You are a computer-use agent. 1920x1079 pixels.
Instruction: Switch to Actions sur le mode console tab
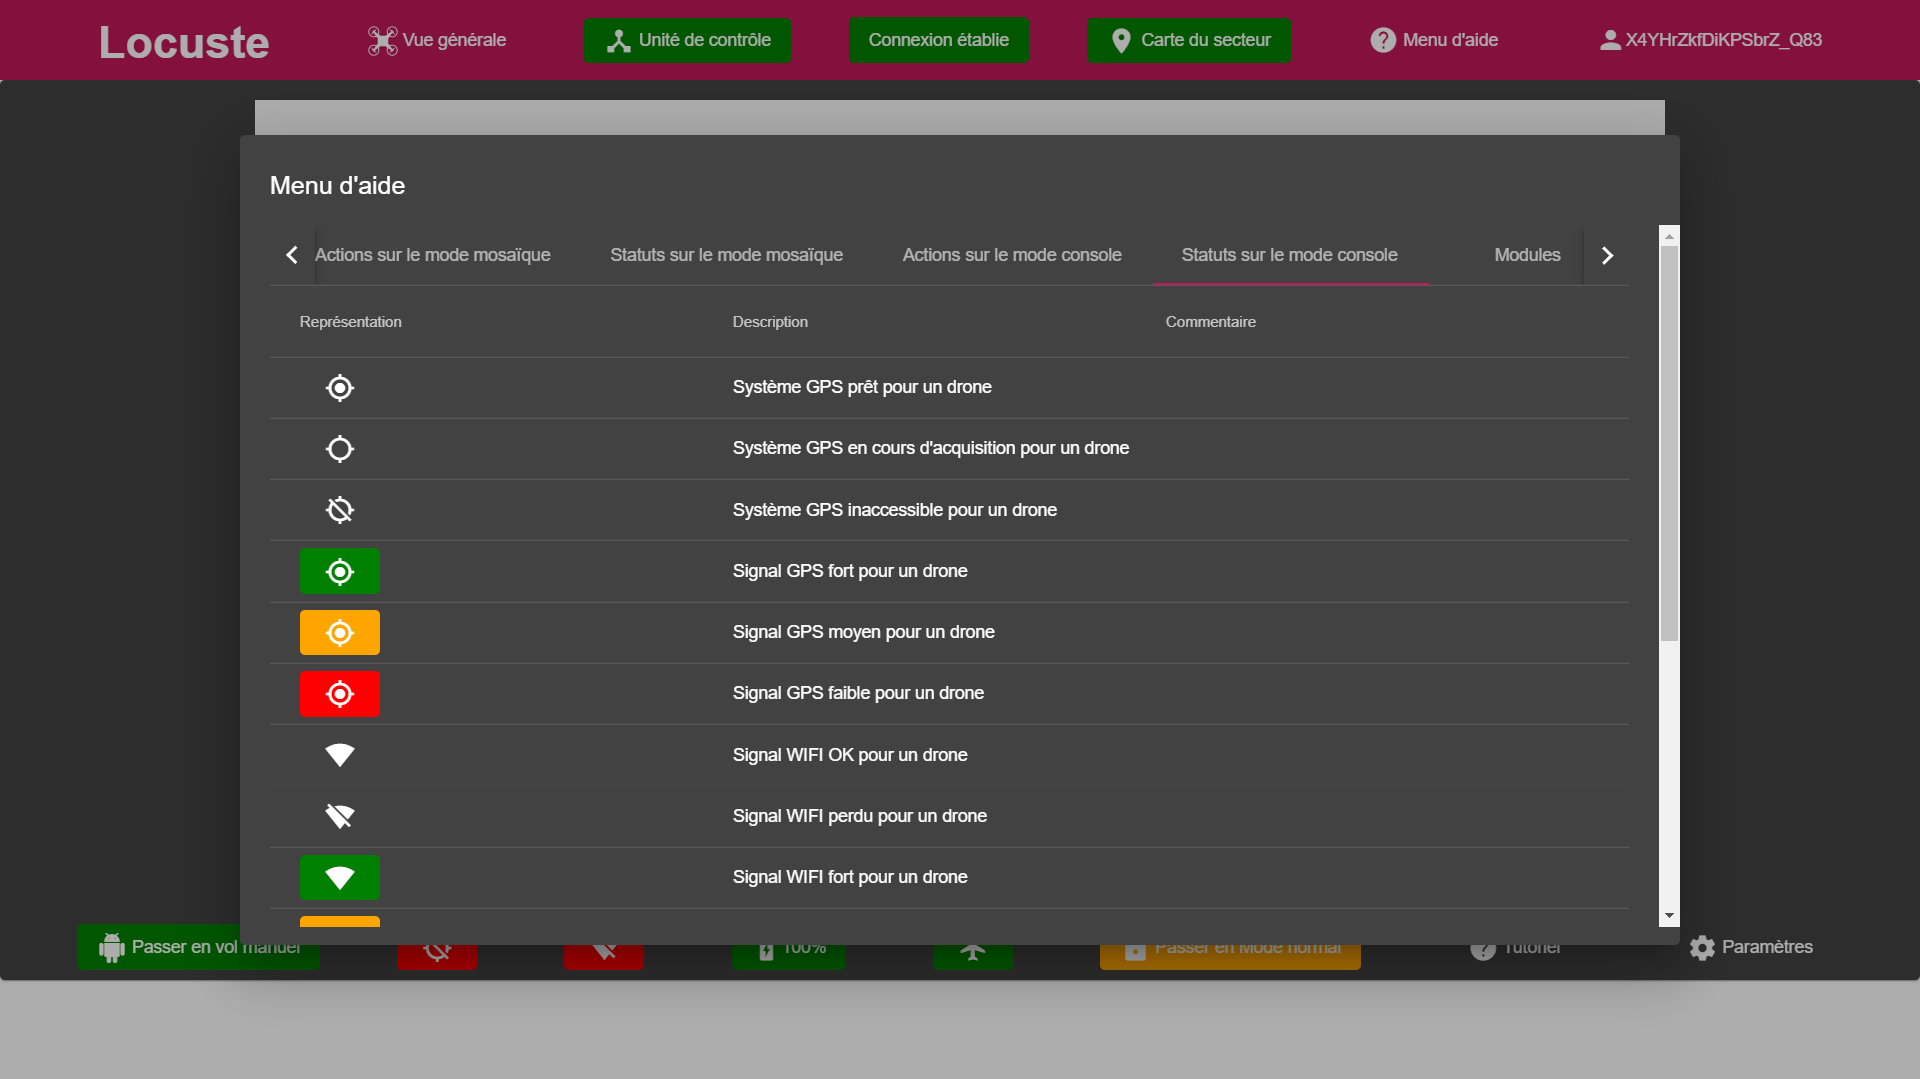click(x=1012, y=255)
